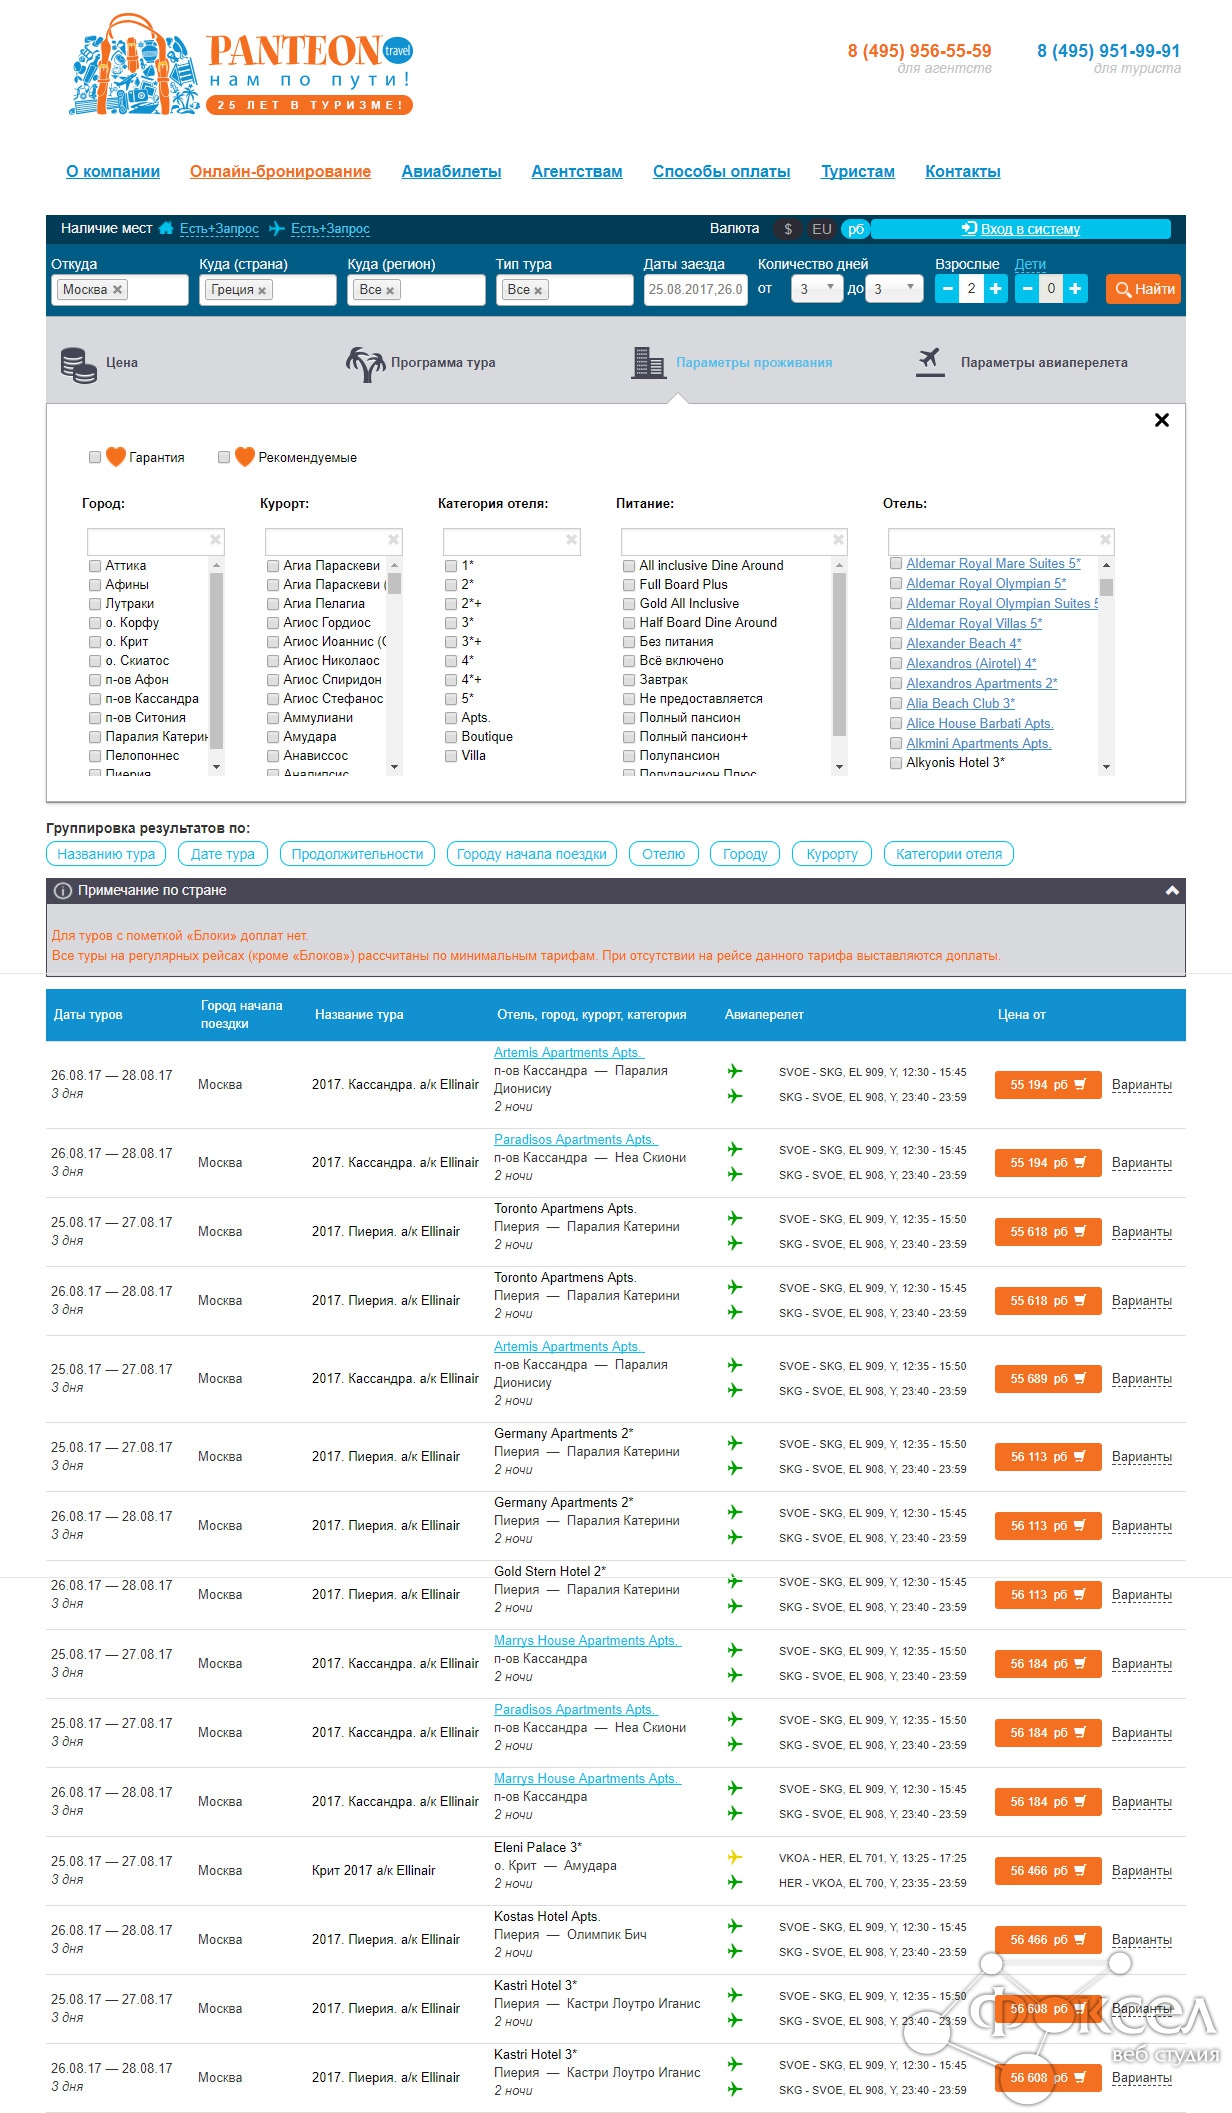Click the Даты заезда date field
This screenshot has height=2113, width=1232.
(695, 289)
